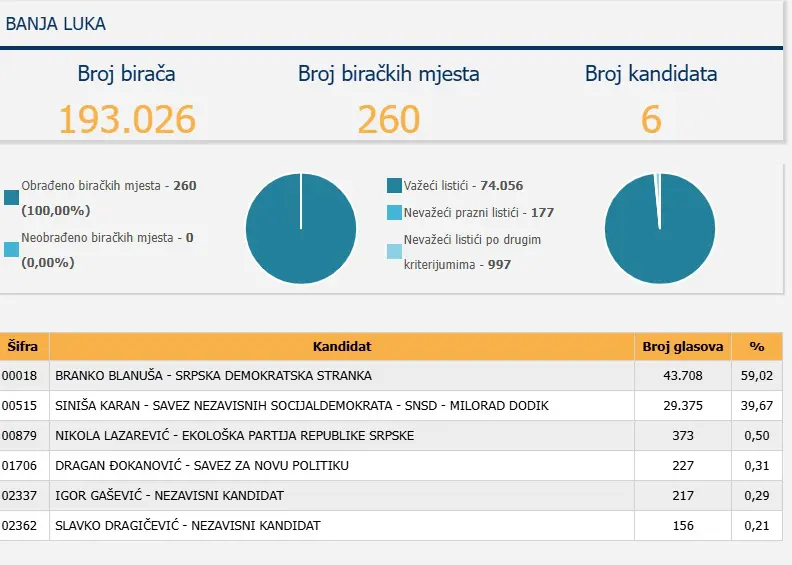
Task: Click the Broj birača value 193.026
Action: tap(126, 119)
